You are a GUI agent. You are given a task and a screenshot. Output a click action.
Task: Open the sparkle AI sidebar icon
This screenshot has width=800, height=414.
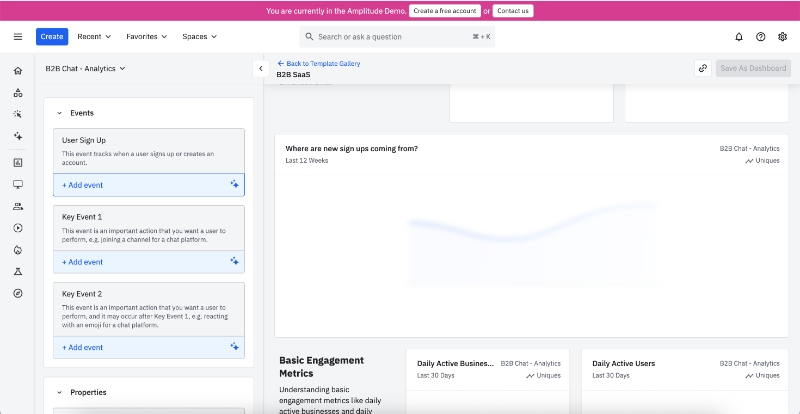click(18, 136)
